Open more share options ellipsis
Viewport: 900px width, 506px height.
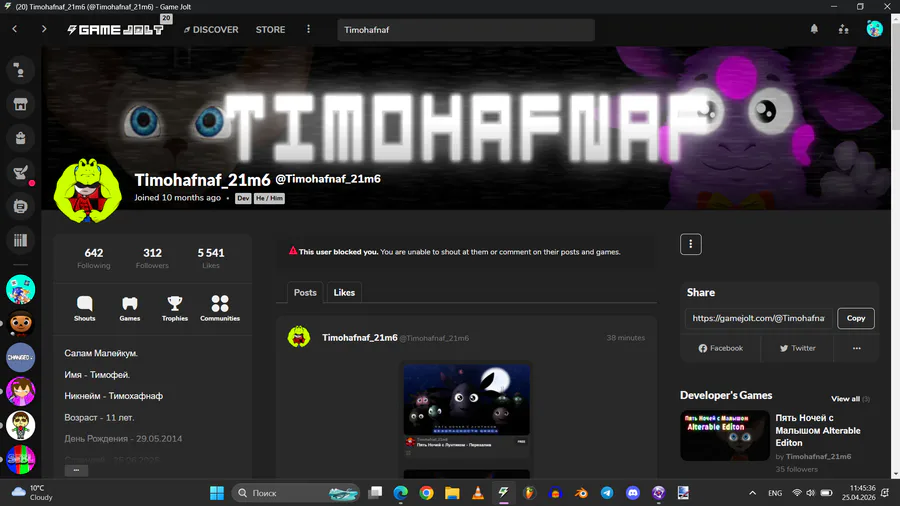click(x=856, y=348)
